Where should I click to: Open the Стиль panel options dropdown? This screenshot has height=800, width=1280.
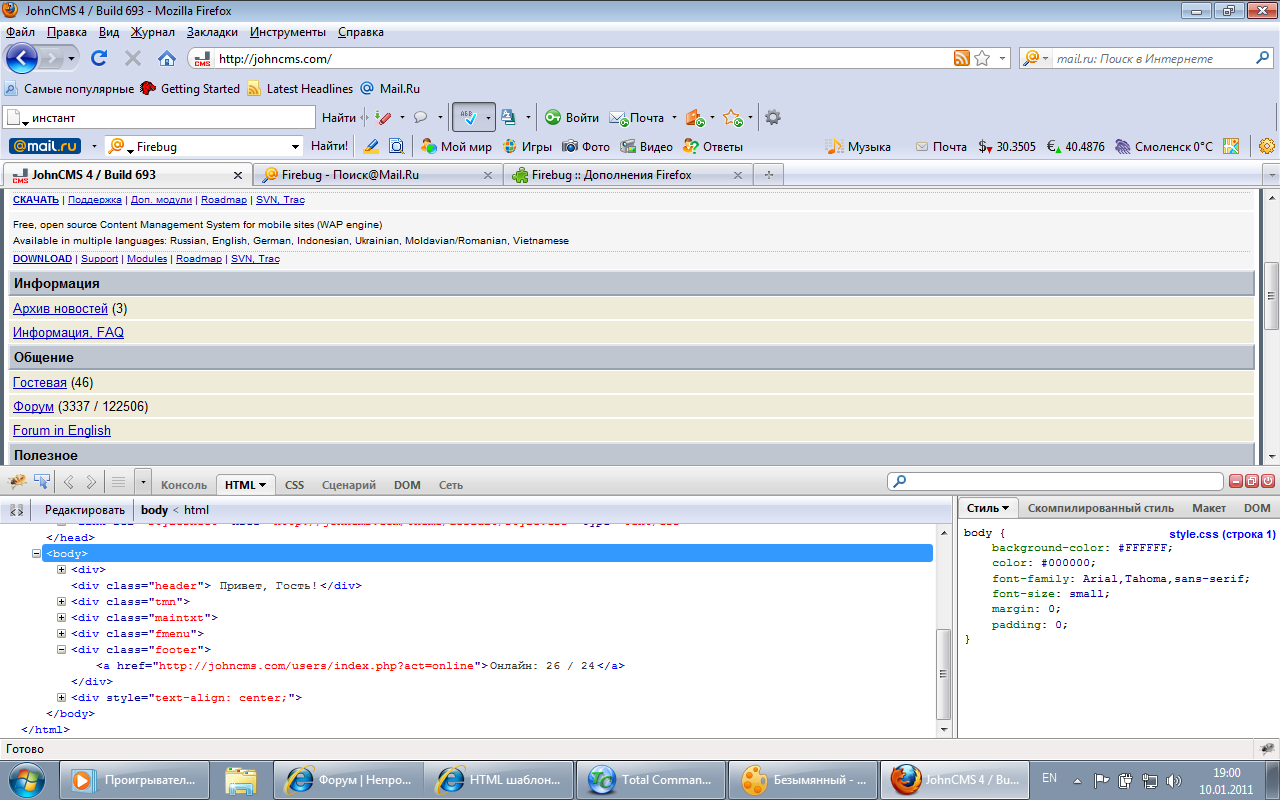tap(988, 508)
